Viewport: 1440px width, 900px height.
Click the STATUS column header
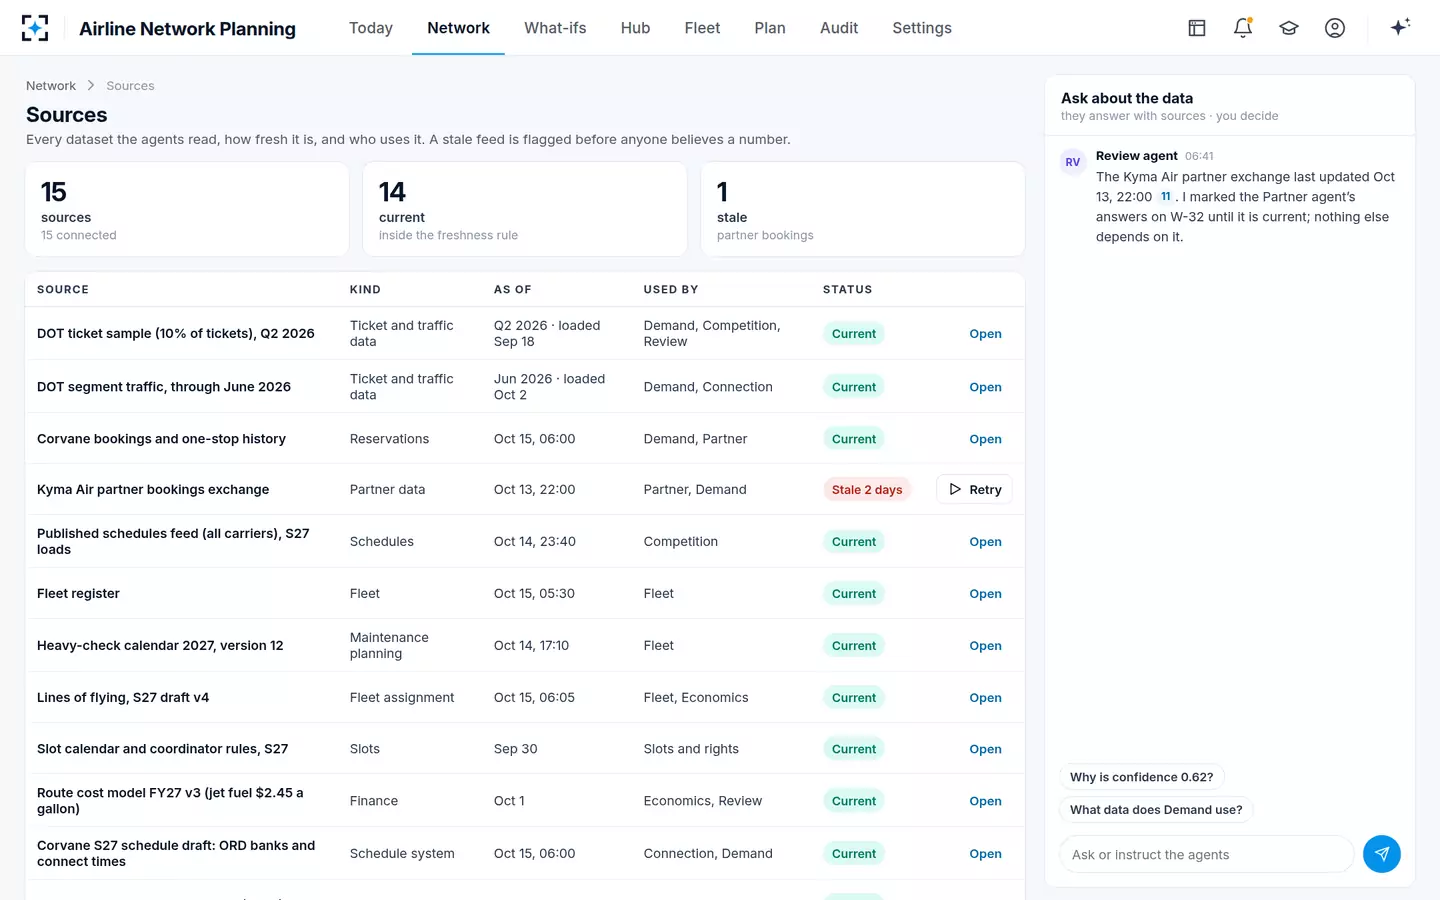847,290
